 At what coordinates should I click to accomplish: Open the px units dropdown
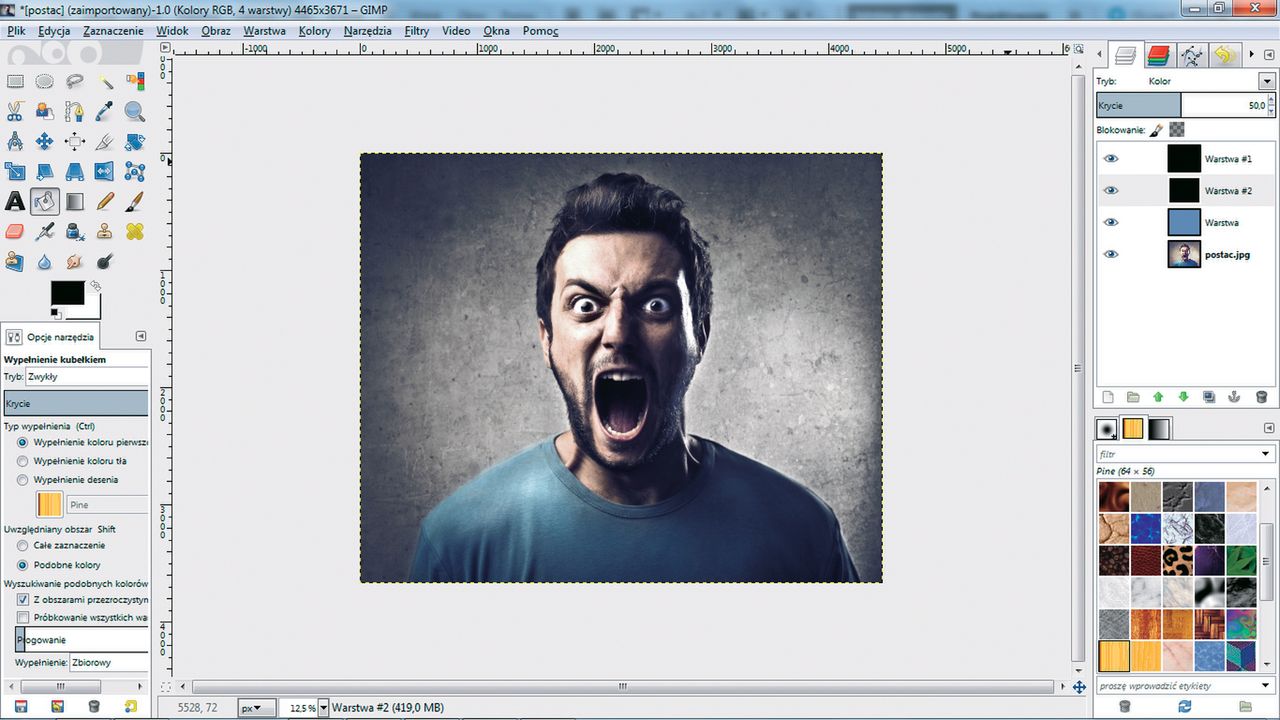point(257,708)
